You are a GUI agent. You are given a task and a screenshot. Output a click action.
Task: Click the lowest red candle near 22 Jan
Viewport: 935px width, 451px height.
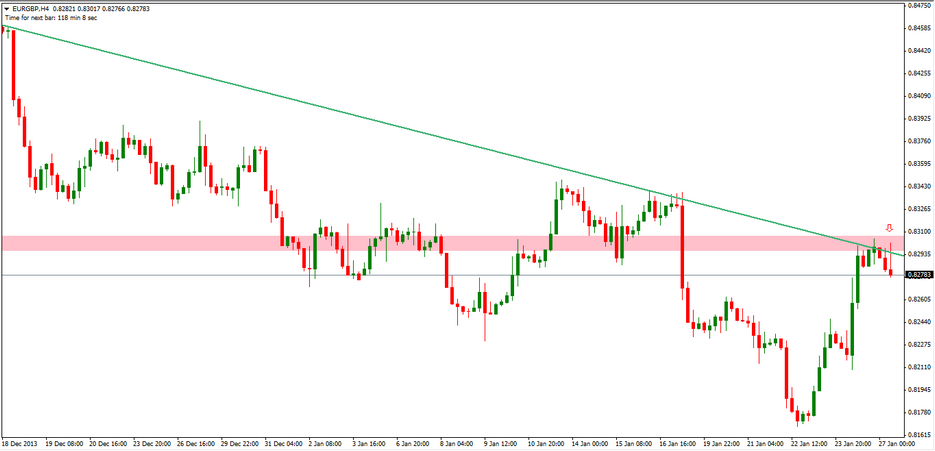click(x=798, y=414)
